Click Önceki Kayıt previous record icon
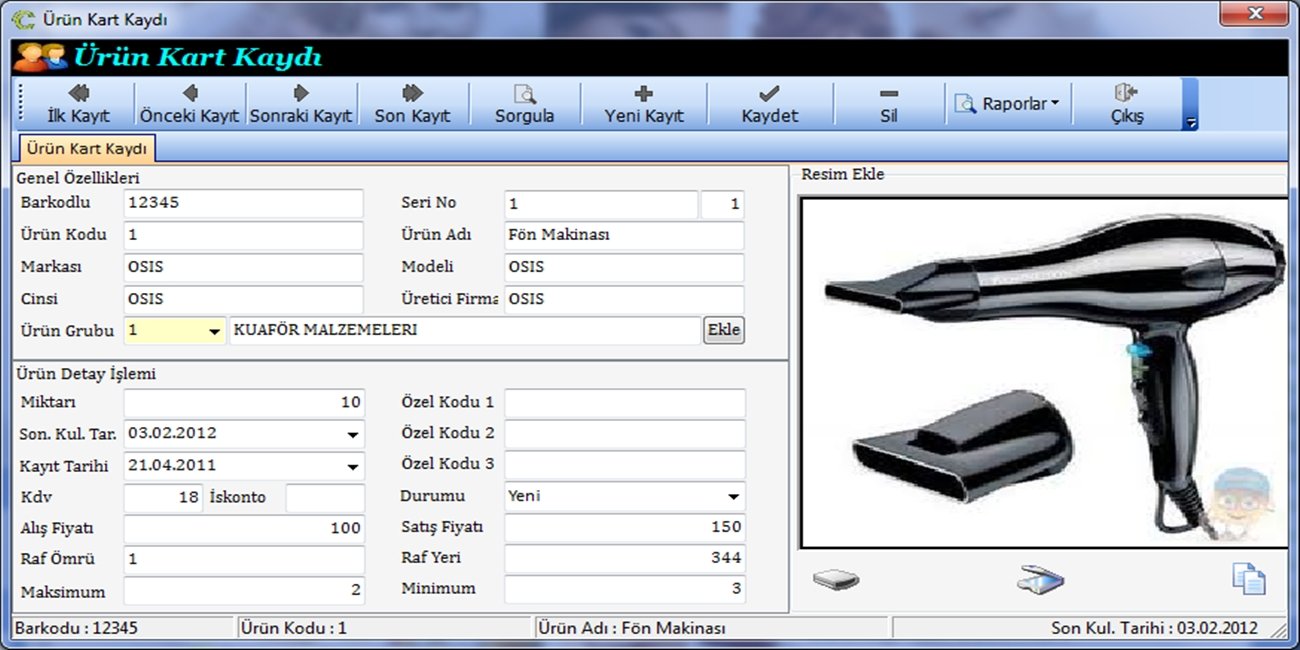The image size is (1300, 650). 189,93
